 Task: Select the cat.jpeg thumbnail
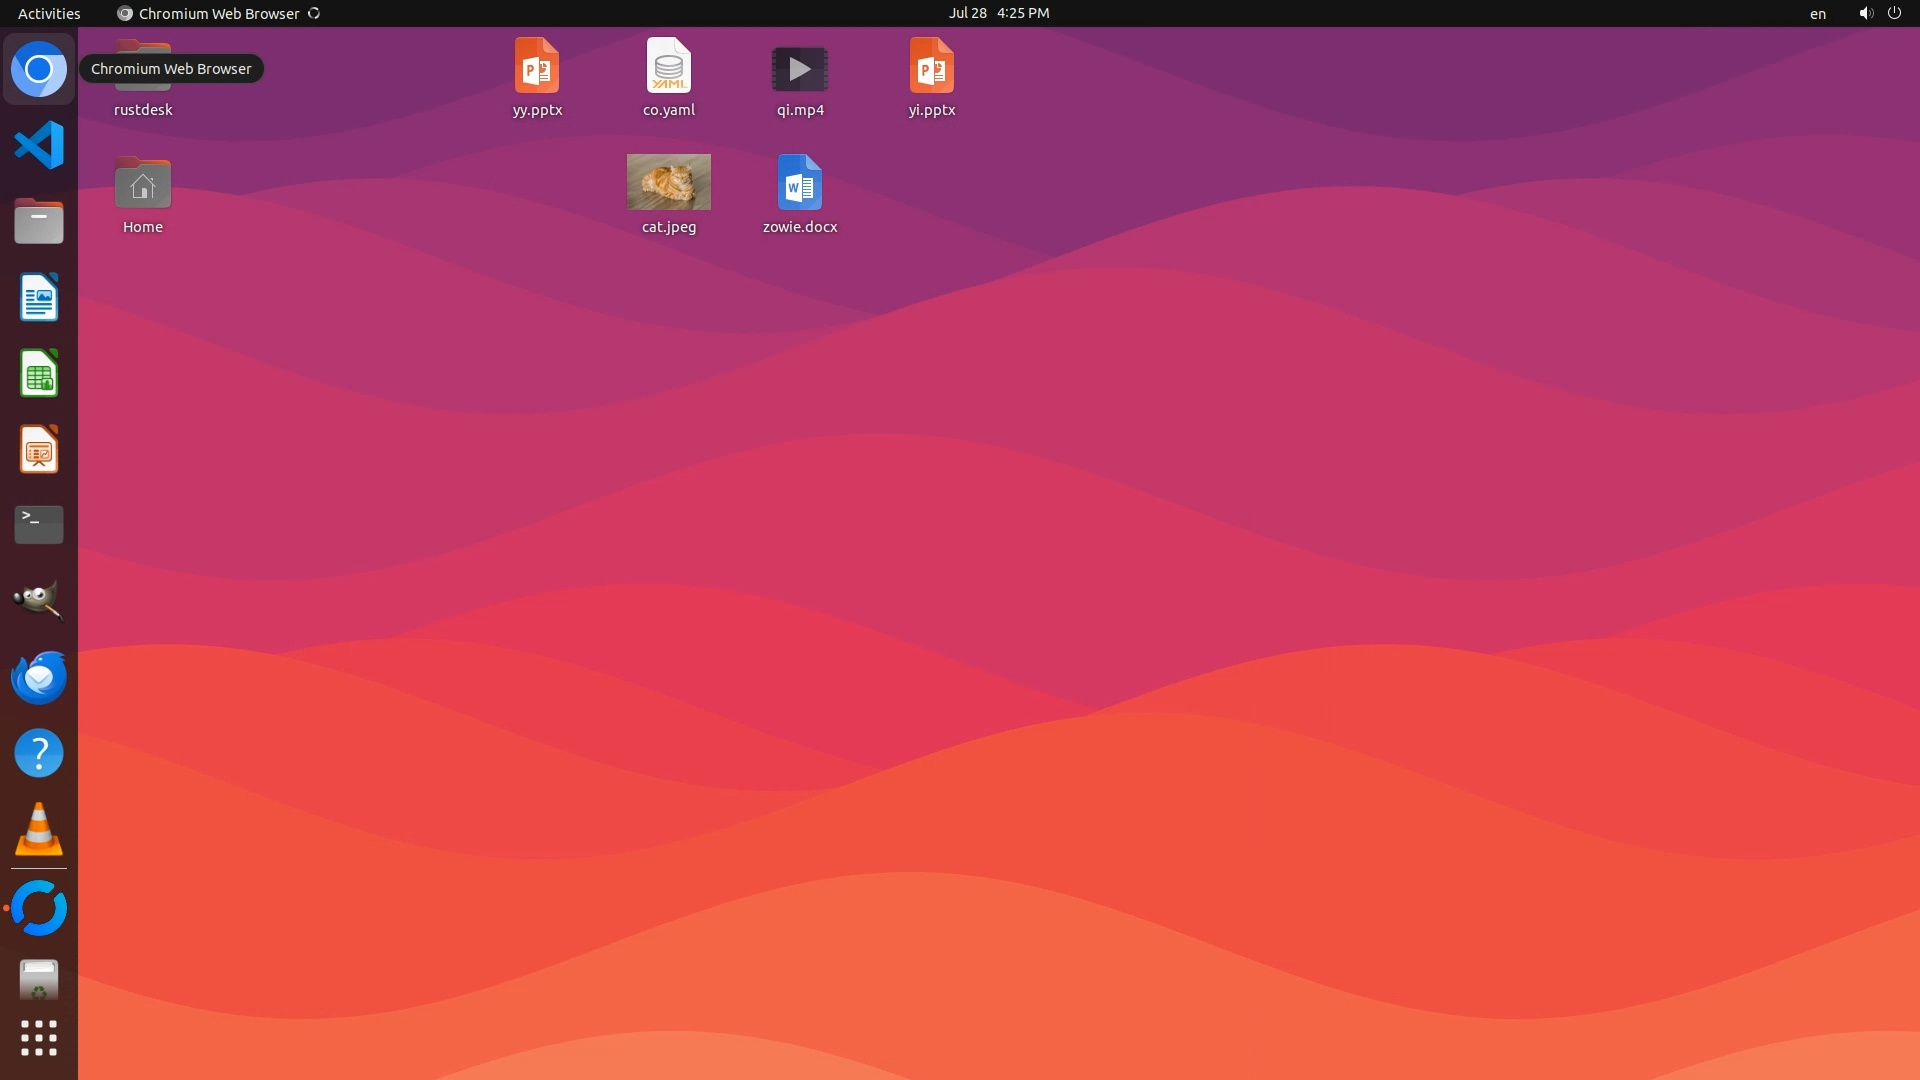(668, 182)
